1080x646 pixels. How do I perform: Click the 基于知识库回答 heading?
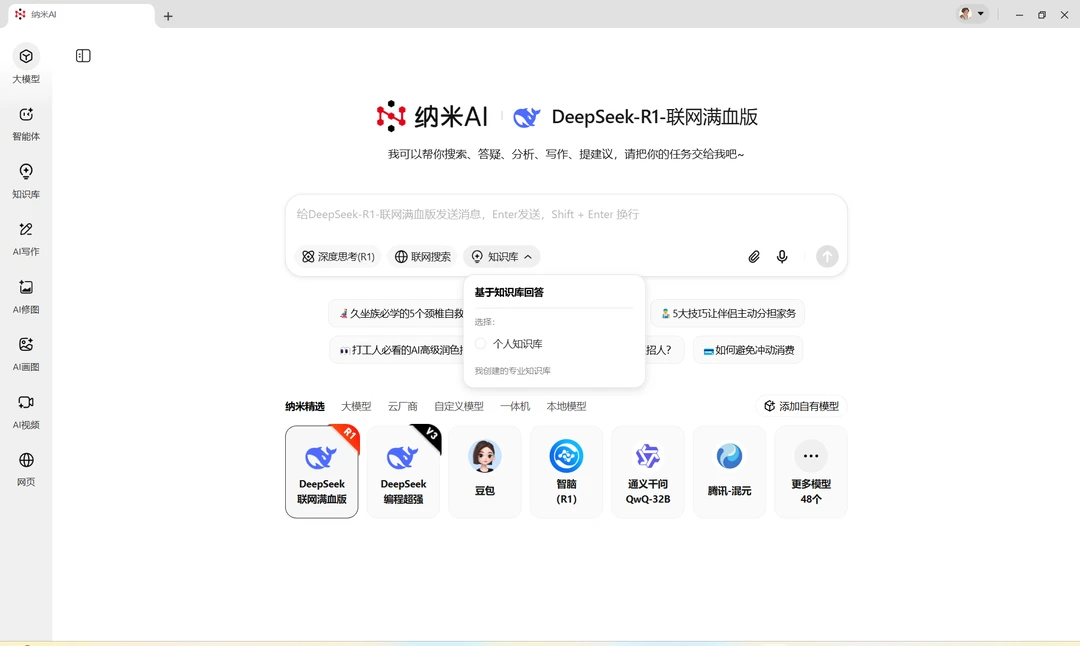509,293
